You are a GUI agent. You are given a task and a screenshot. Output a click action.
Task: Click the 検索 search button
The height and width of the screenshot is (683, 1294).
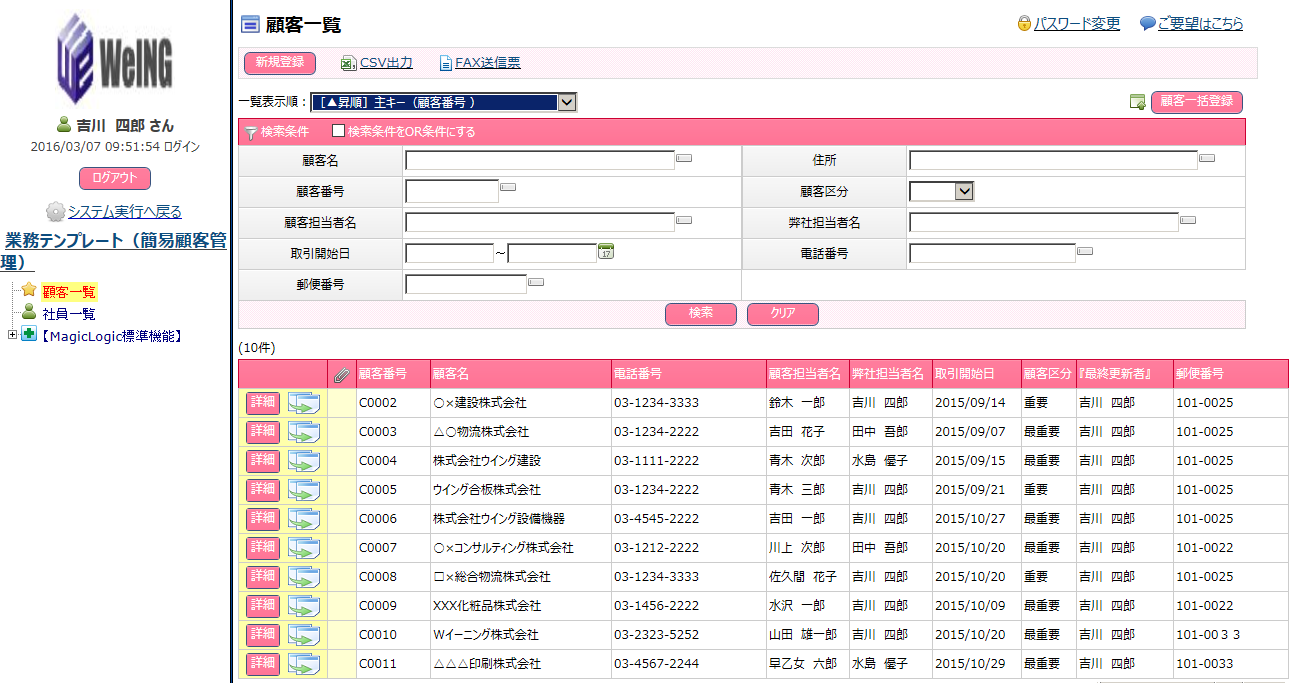pos(701,314)
